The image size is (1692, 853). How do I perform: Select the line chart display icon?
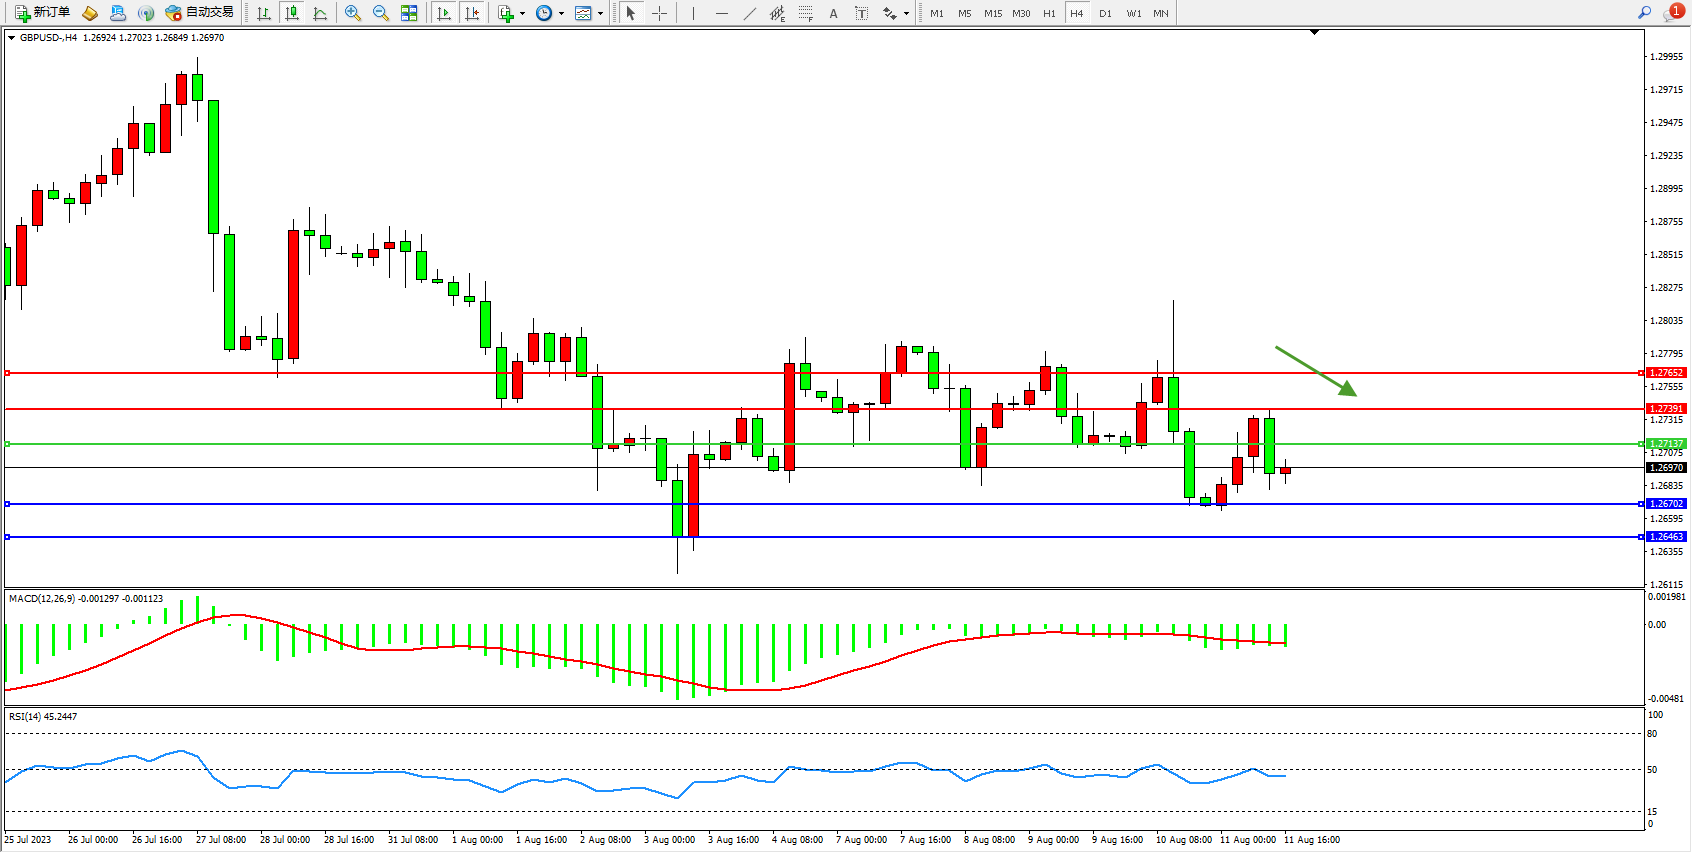pyautogui.click(x=320, y=13)
